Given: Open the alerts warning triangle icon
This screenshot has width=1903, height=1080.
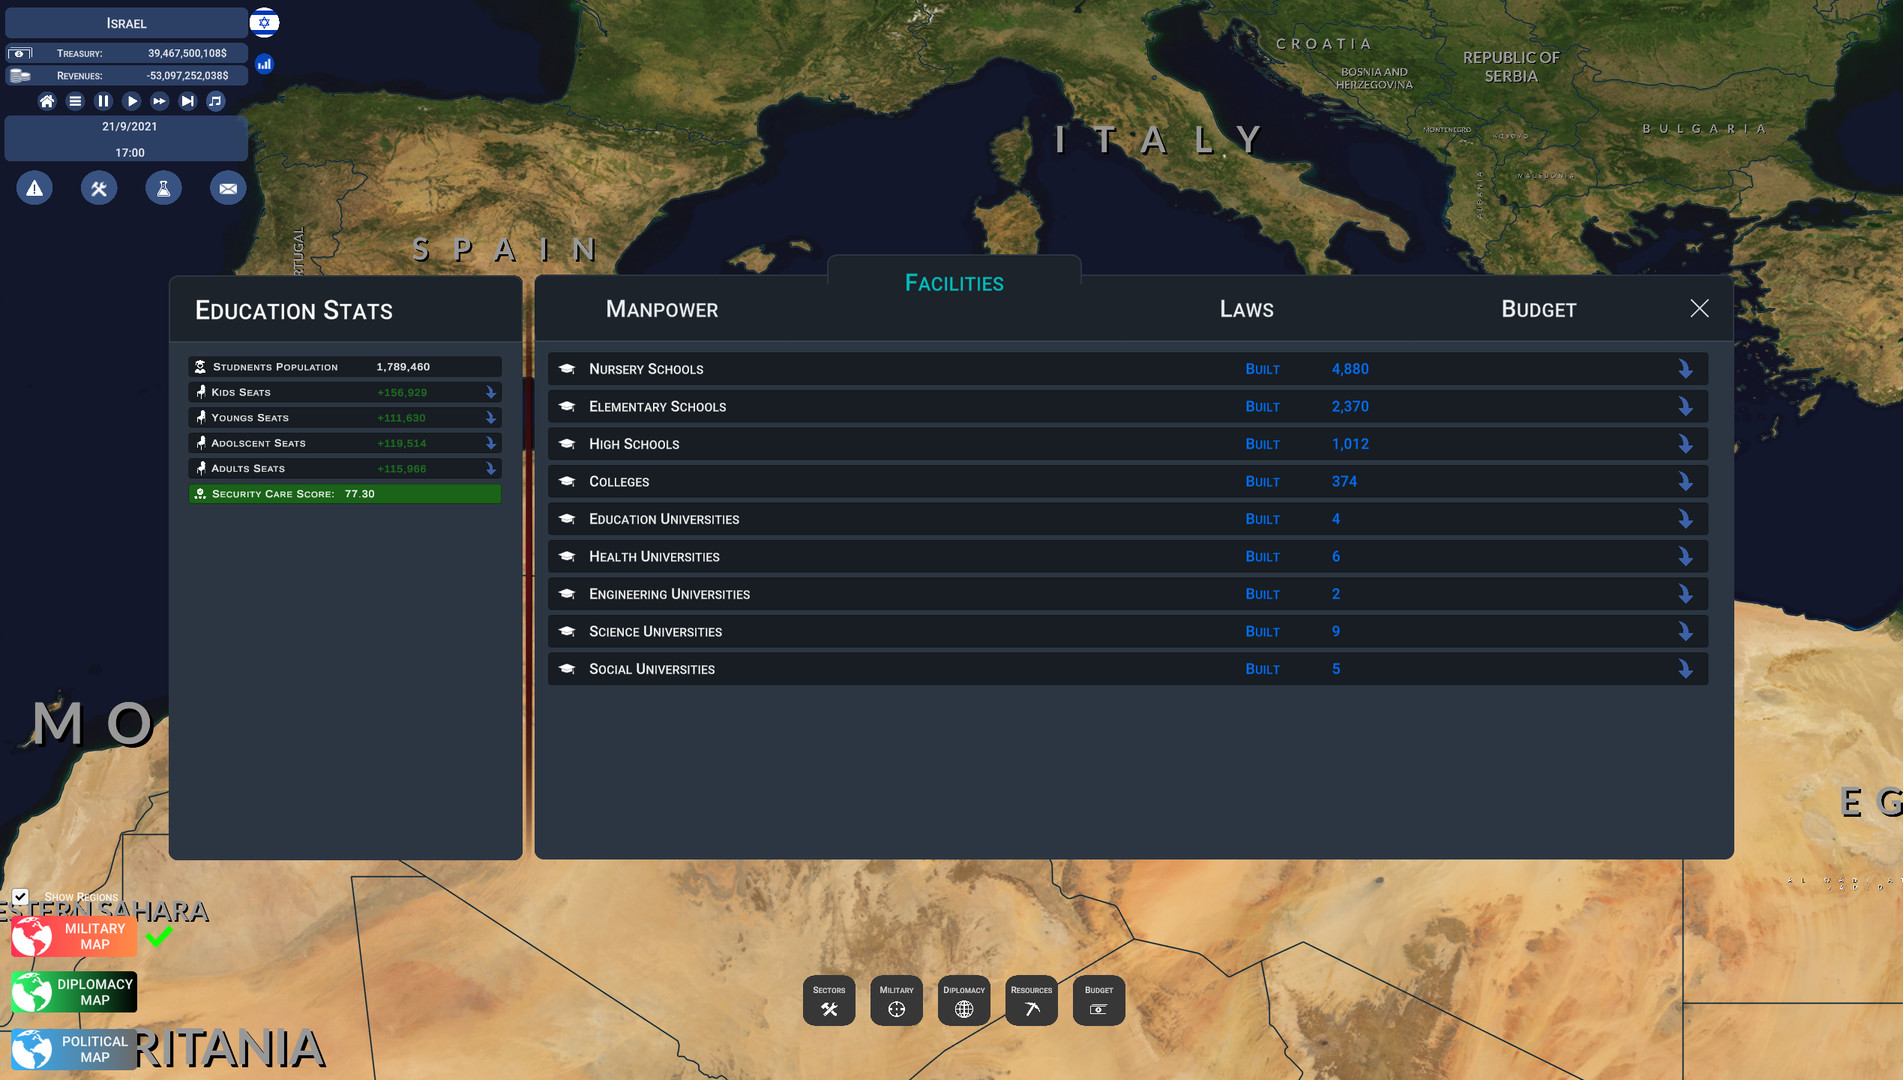Looking at the screenshot, I should [34, 188].
